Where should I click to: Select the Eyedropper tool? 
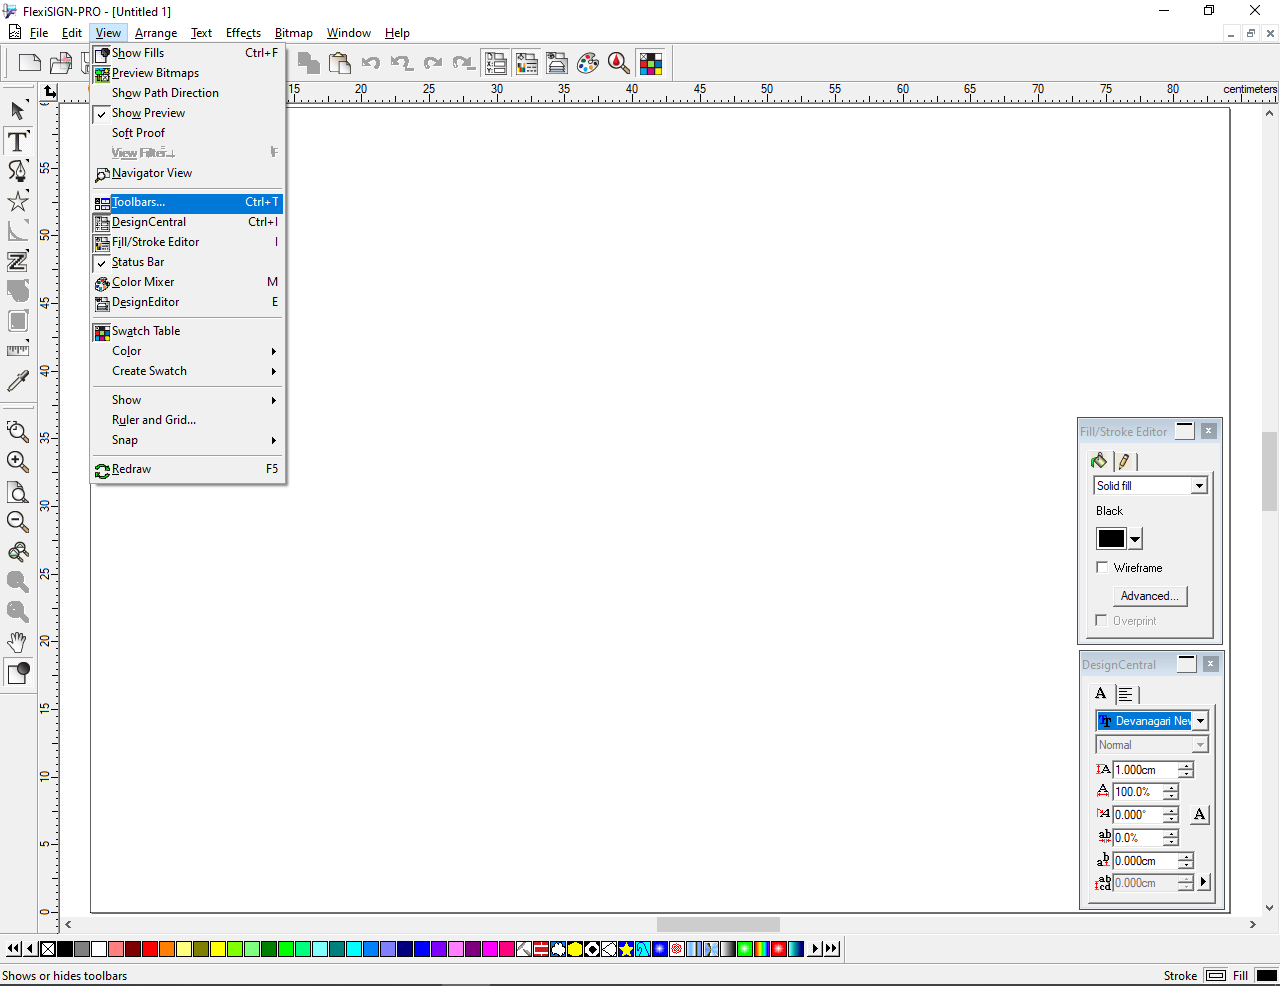(x=17, y=381)
